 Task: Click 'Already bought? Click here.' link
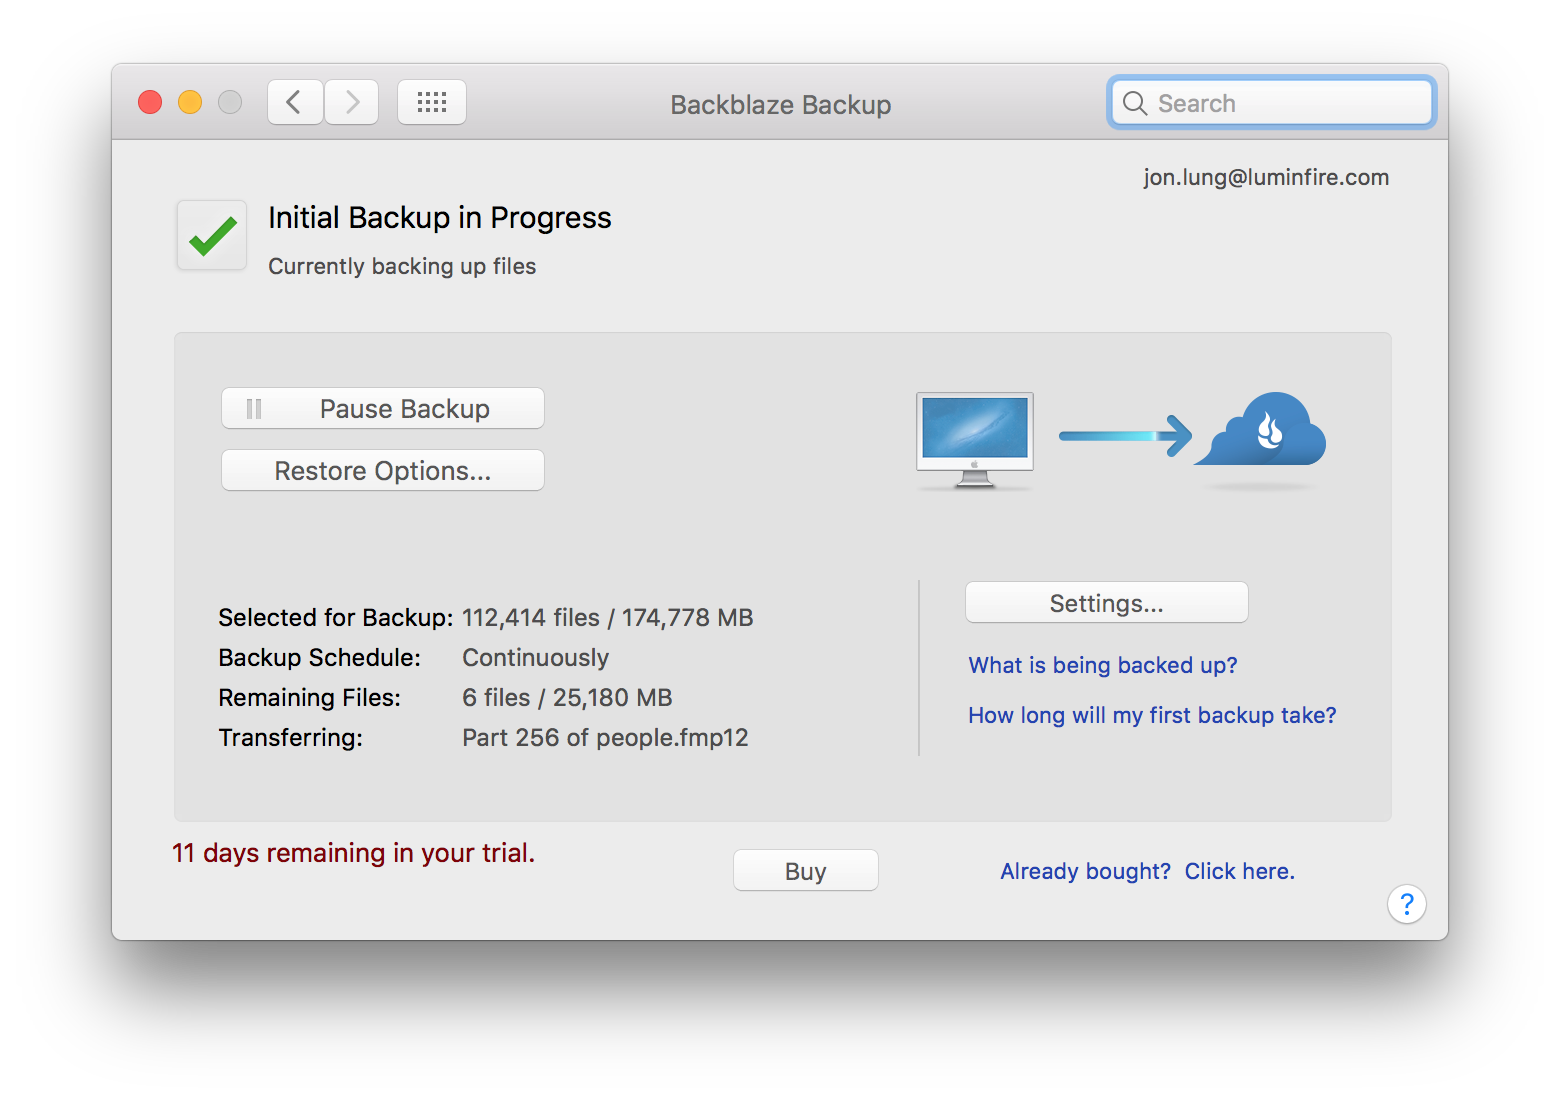pyautogui.click(x=1148, y=871)
